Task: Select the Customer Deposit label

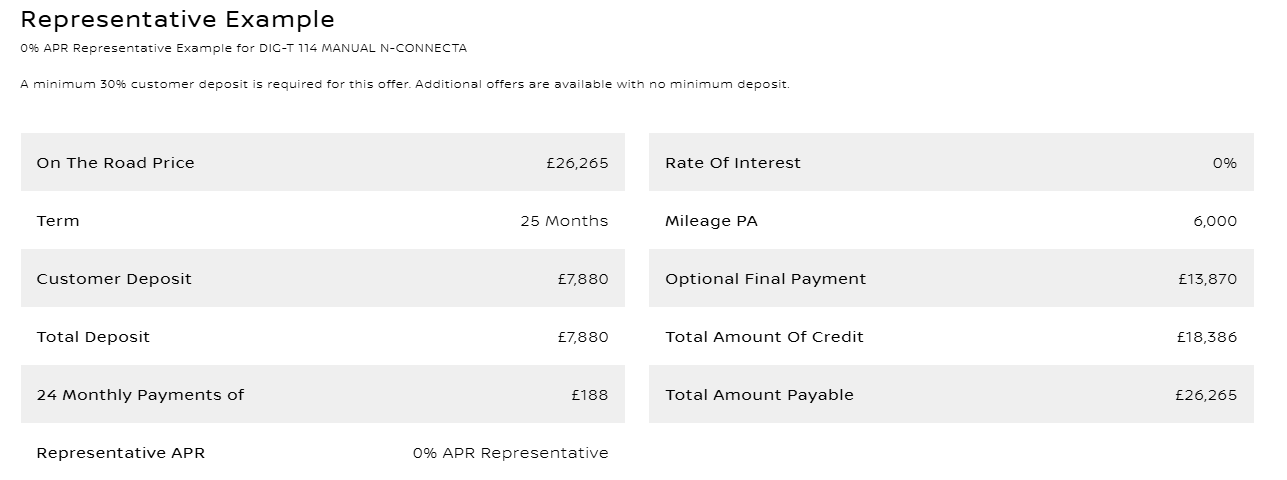Action: pyautogui.click(x=114, y=279)
